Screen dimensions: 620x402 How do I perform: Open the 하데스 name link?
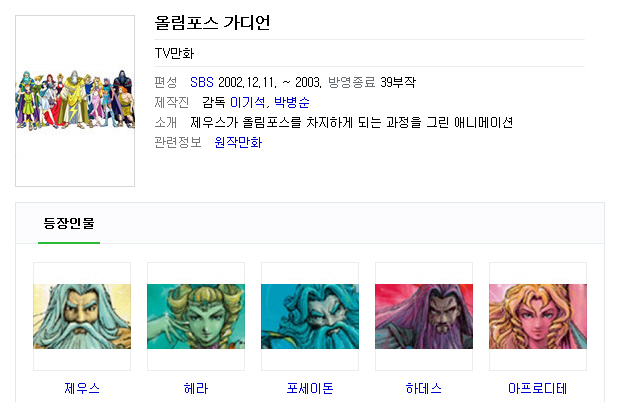[424, 388]
